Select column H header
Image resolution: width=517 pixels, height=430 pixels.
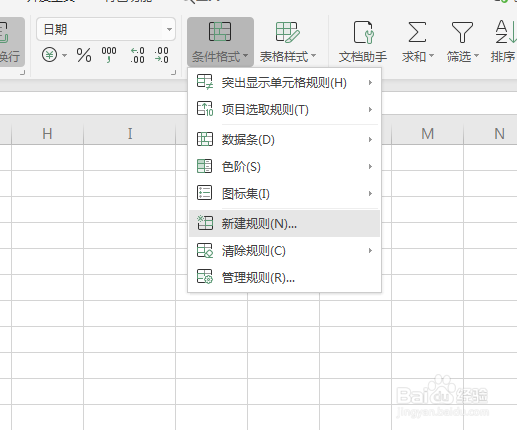(47, 134)
